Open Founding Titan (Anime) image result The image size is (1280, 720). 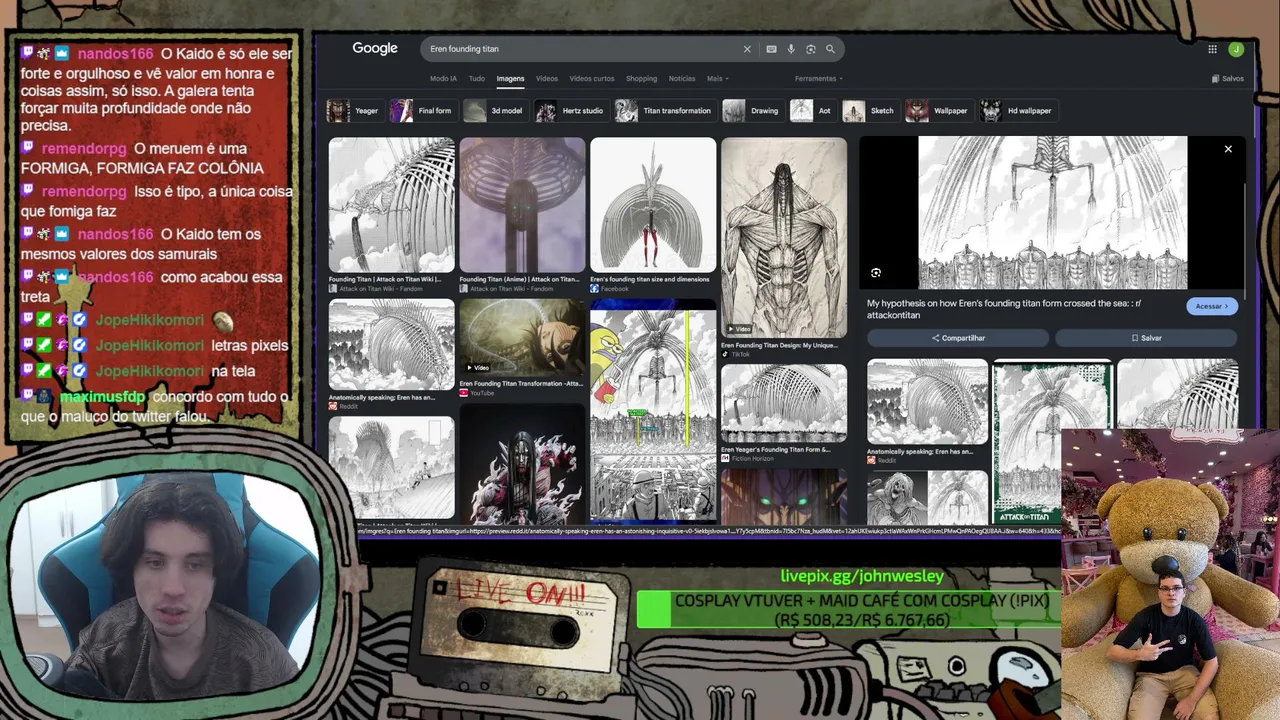522,205
